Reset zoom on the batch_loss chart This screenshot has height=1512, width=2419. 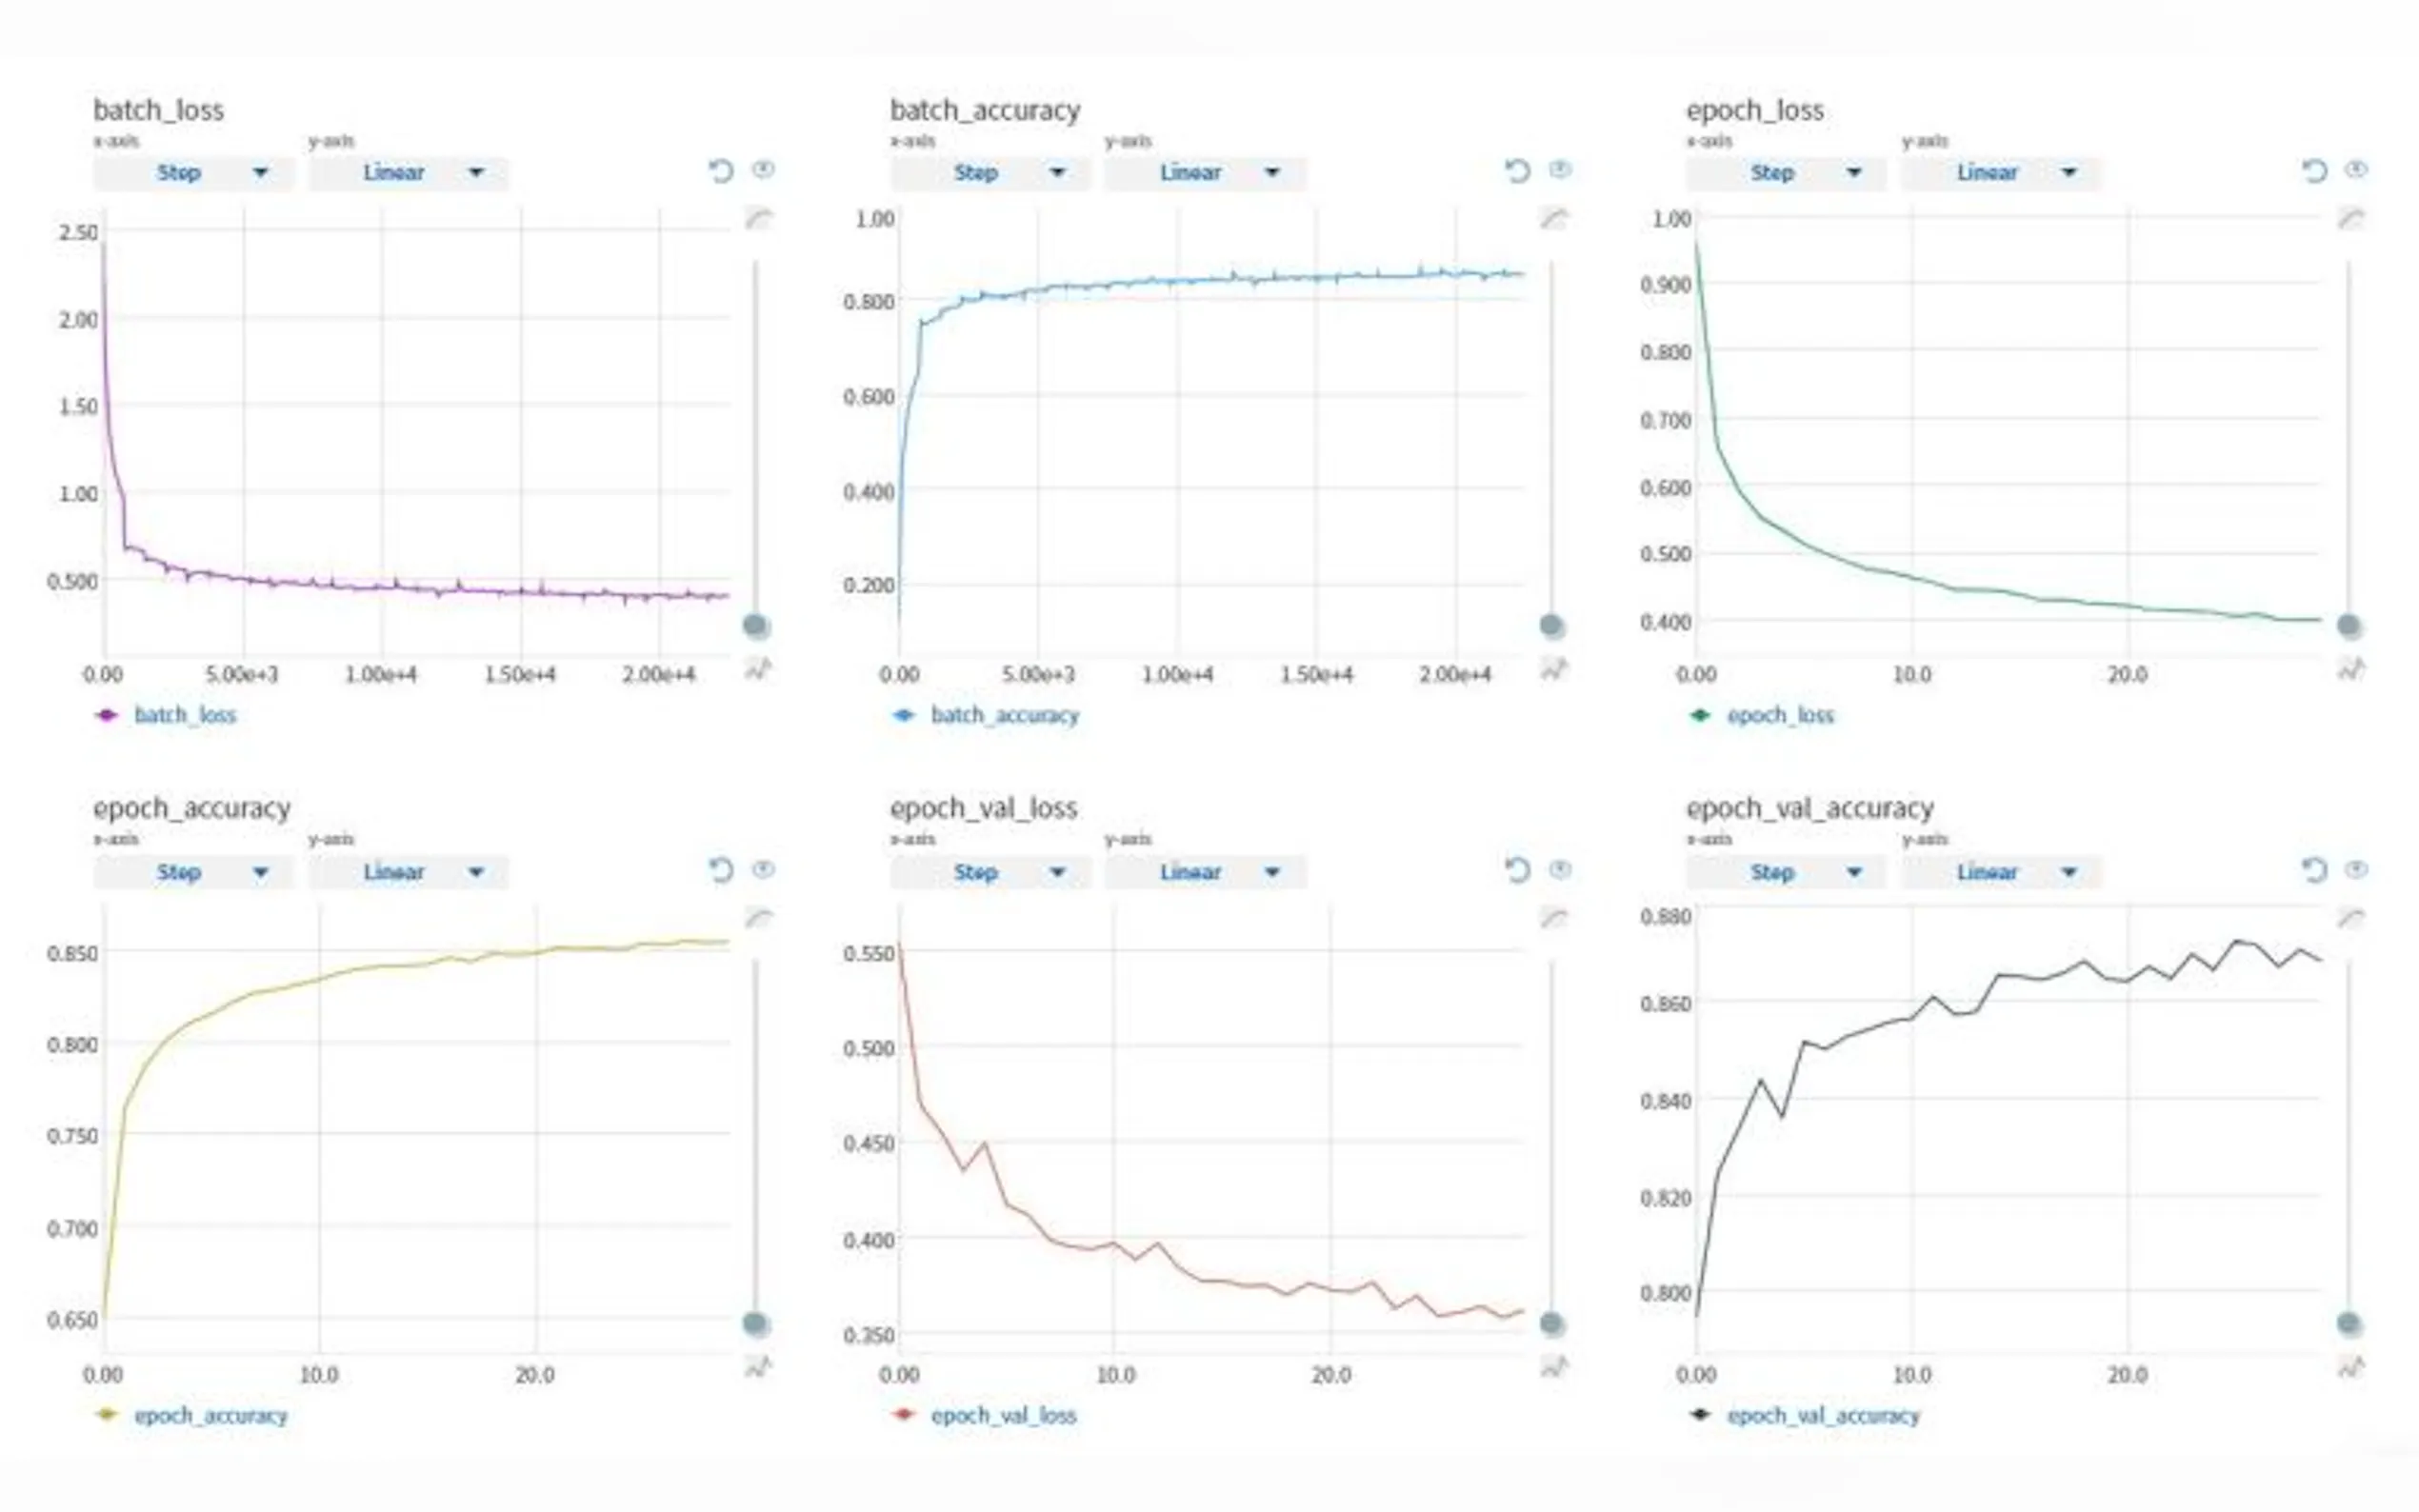pos(720,171)
